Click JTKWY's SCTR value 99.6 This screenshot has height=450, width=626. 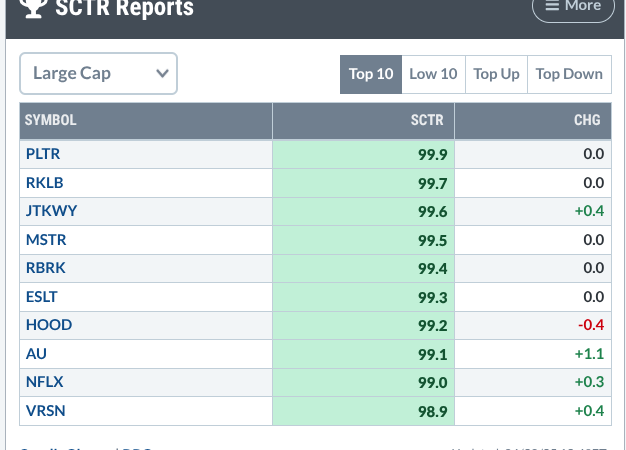point(432,212)
